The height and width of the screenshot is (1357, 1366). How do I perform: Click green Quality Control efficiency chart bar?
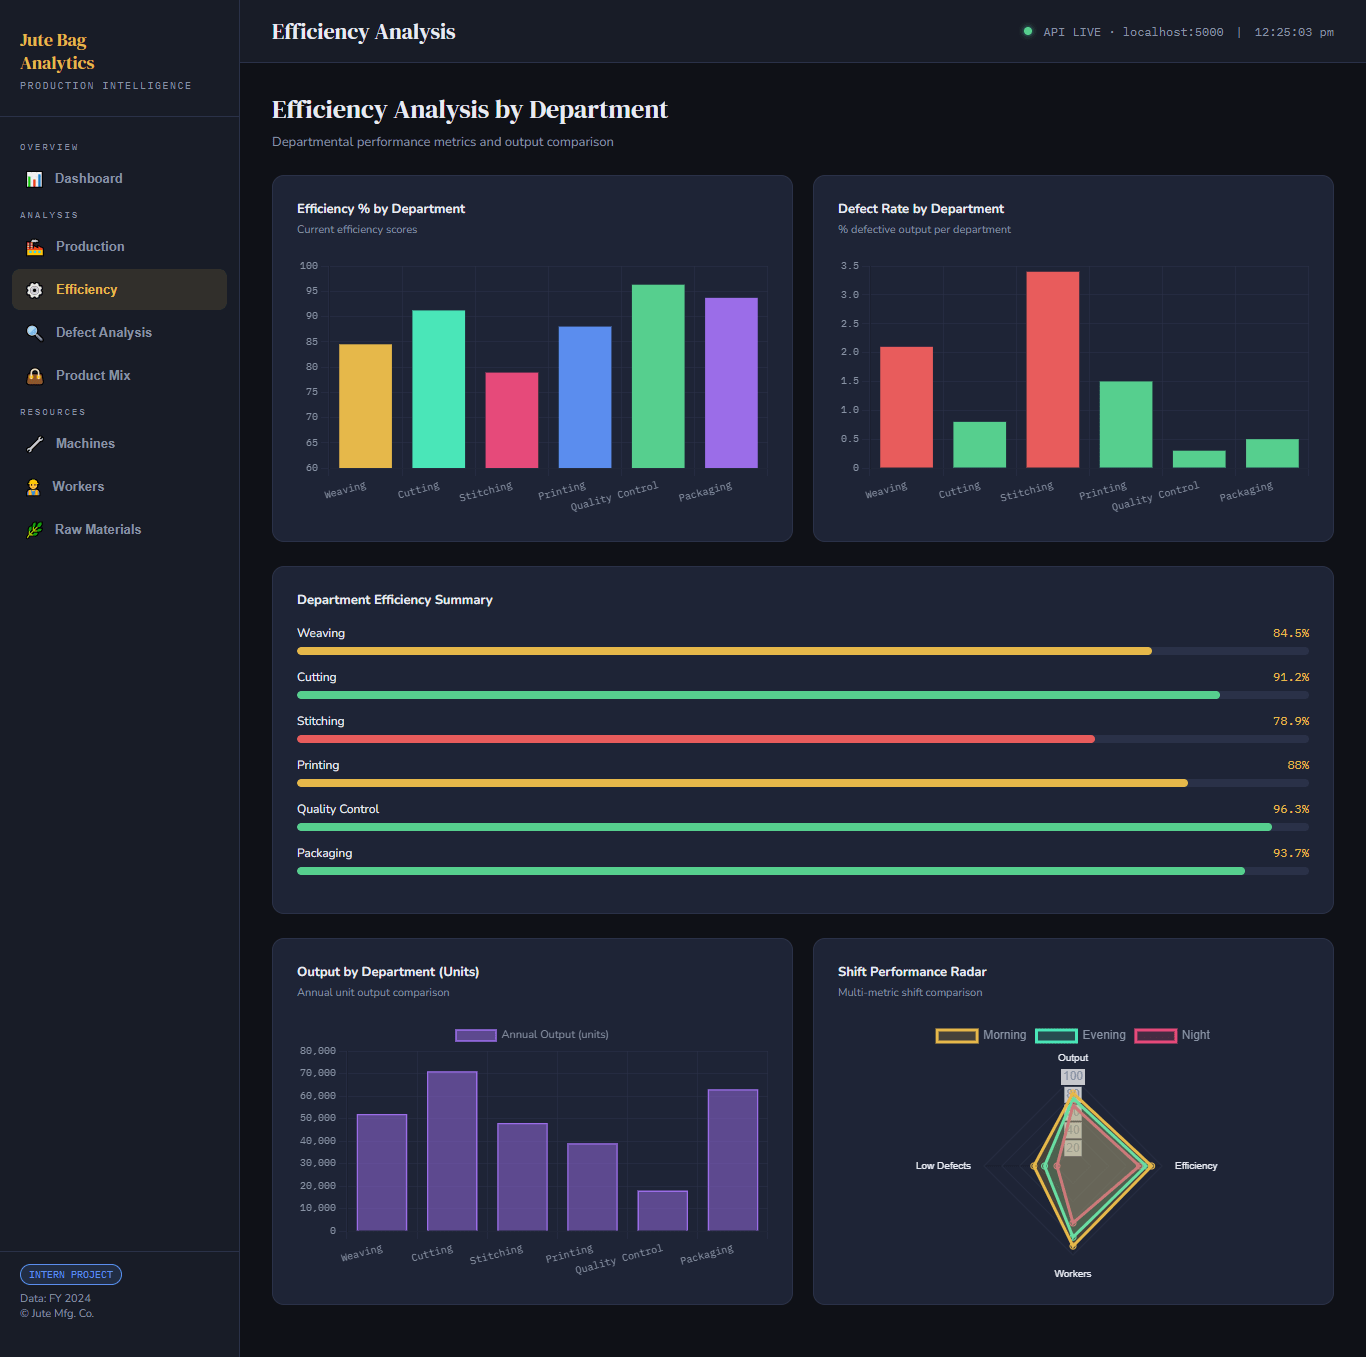pos(658,376)
